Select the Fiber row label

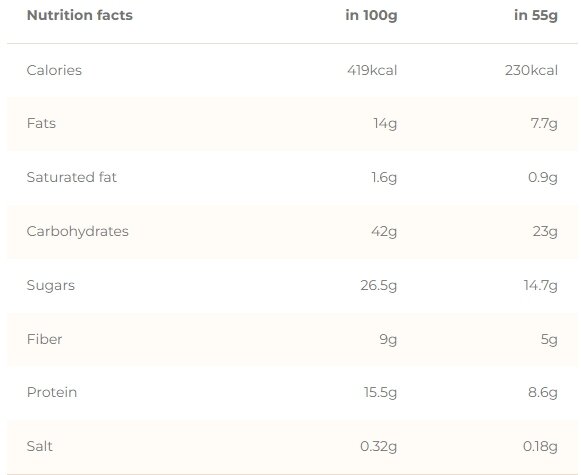point(44,339)
